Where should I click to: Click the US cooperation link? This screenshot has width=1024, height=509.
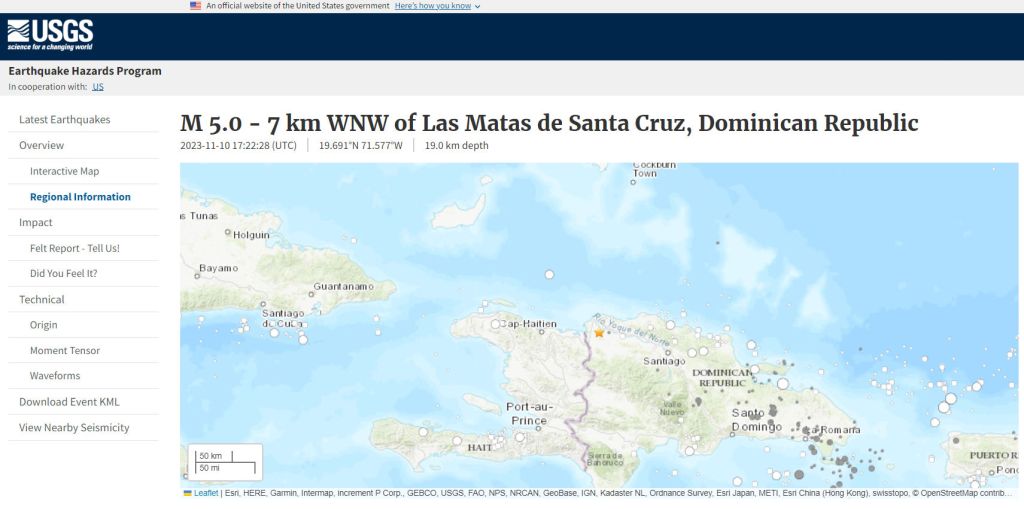pyautogui.click(x=98, y=87)
